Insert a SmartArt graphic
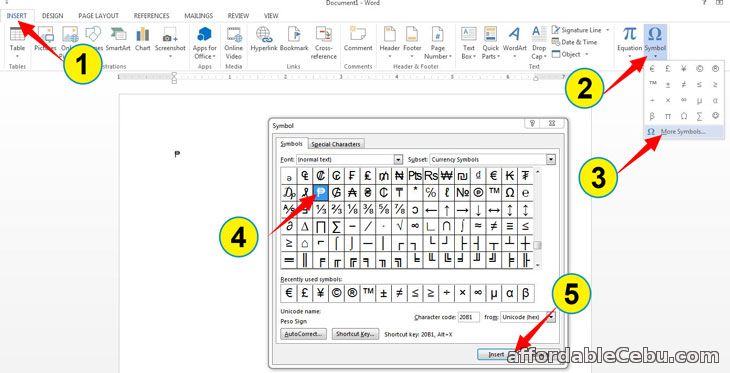Screen dimensions: 730x373 point(118,39)
